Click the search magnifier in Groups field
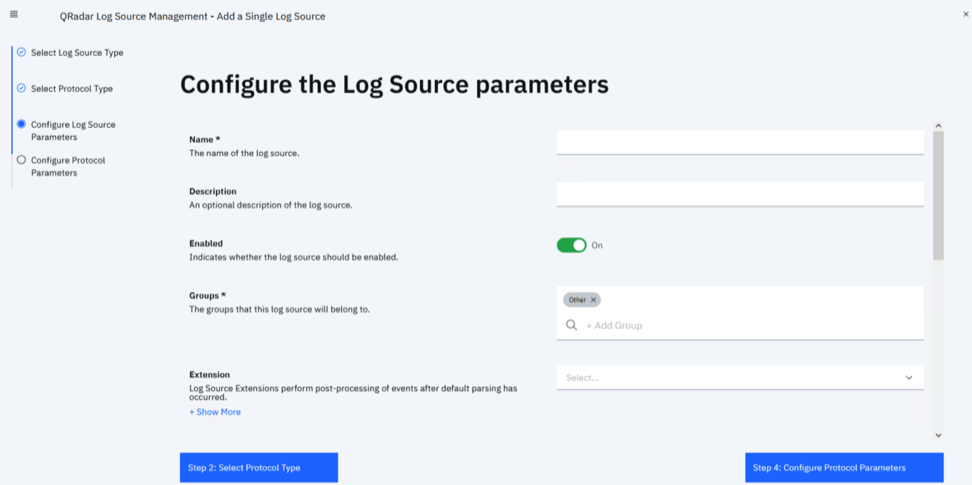 coord(572,325)
